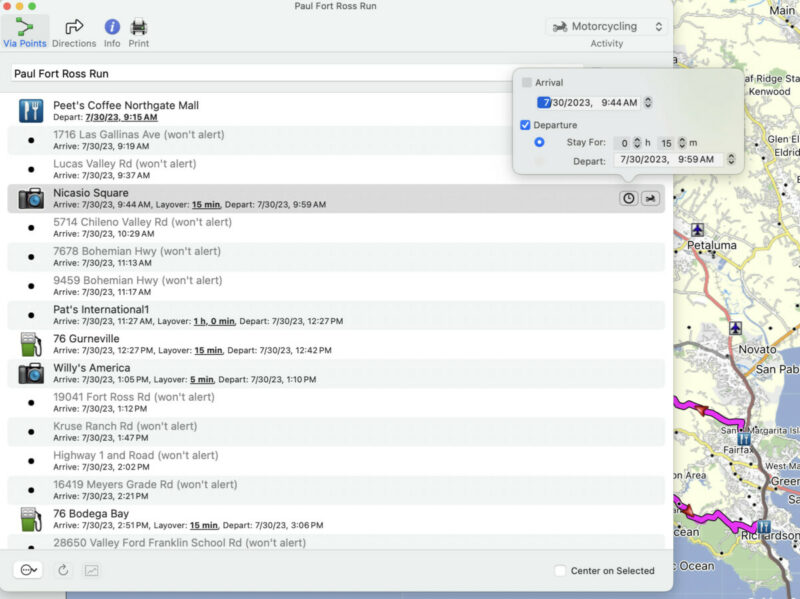Select the Stay For radio button
This screenshot has width=800, height=599.
(540, 143)
